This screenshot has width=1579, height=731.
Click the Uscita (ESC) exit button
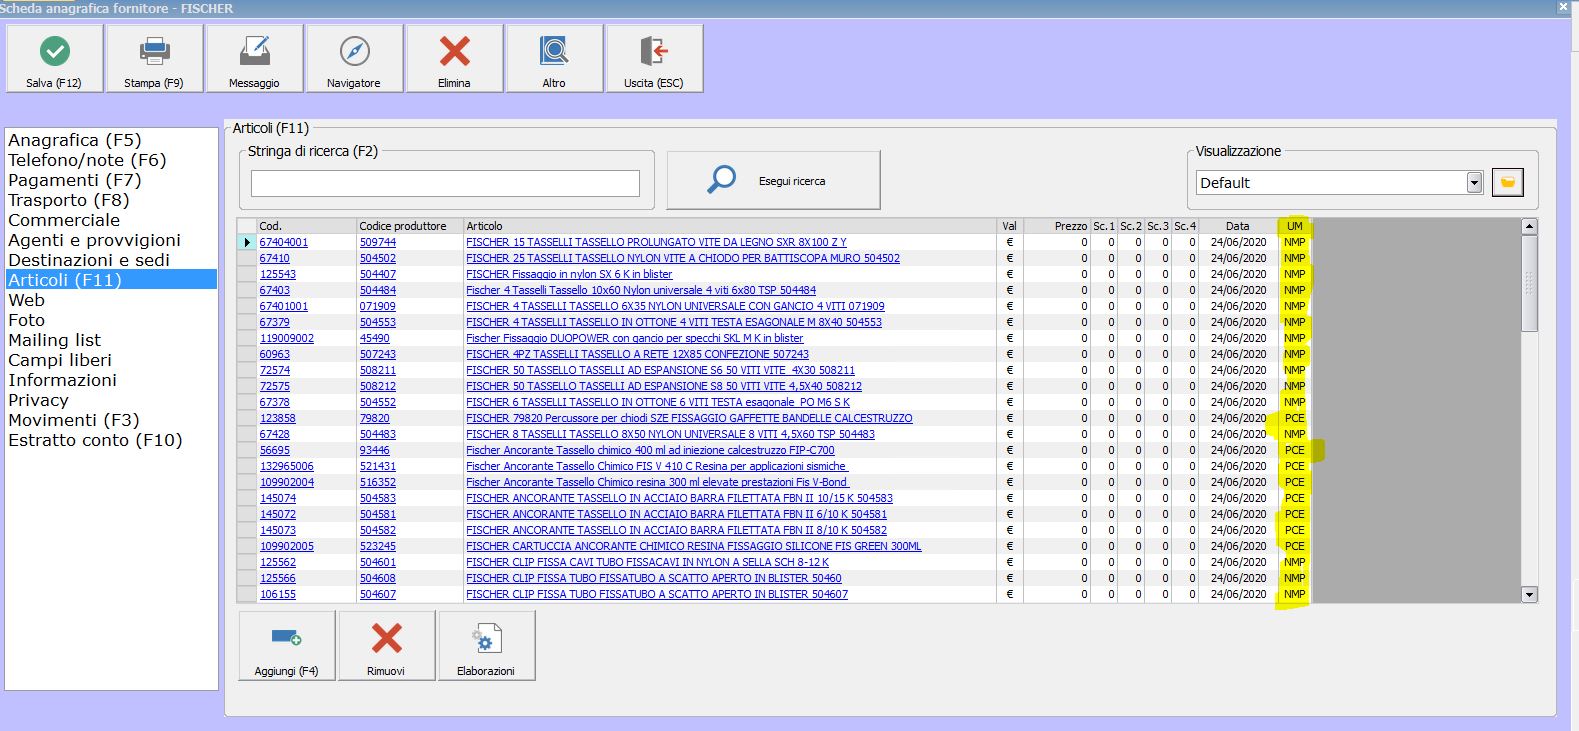click(x=654, y=59)
